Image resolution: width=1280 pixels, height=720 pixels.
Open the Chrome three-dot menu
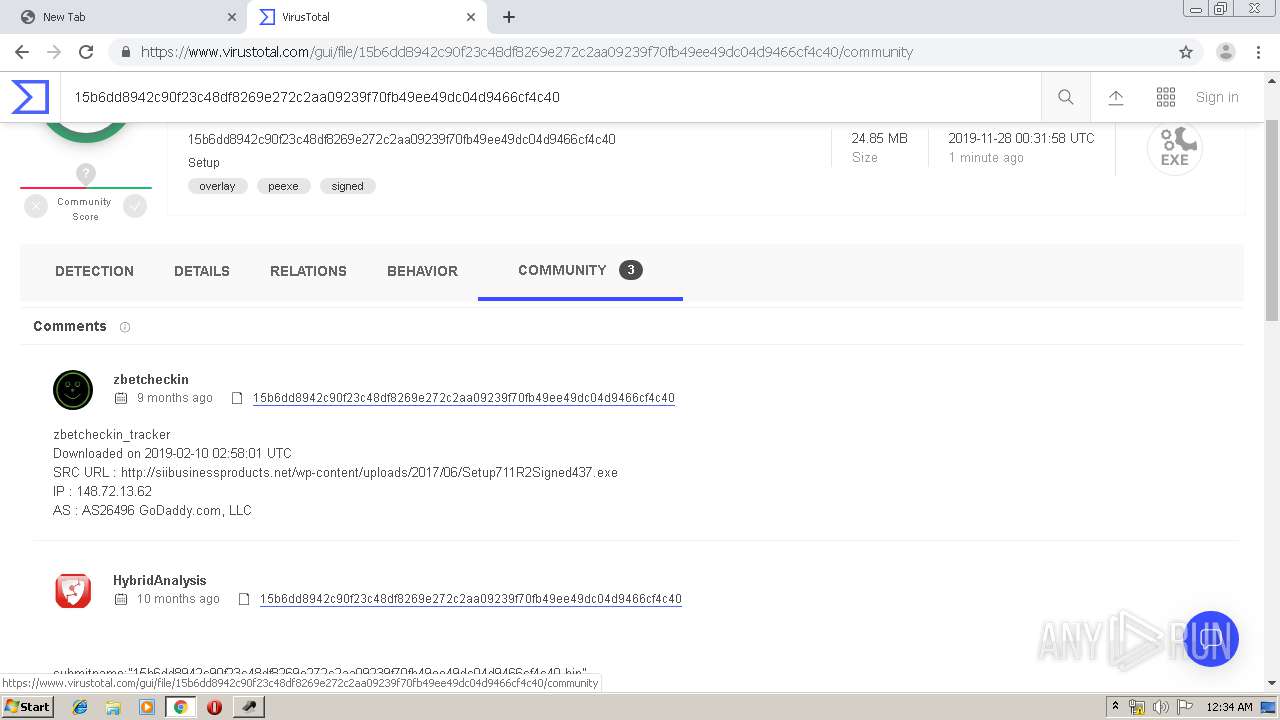[1259, 52]
